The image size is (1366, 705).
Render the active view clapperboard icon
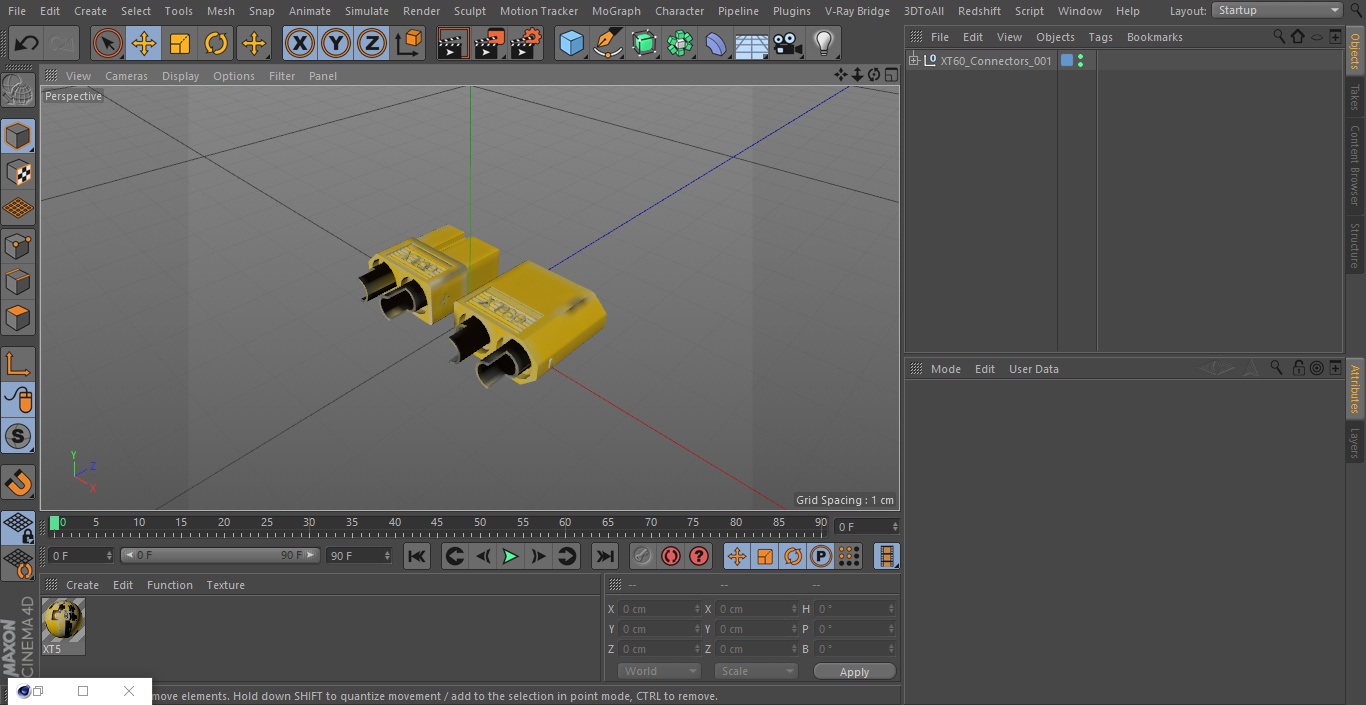click(453, 43)
